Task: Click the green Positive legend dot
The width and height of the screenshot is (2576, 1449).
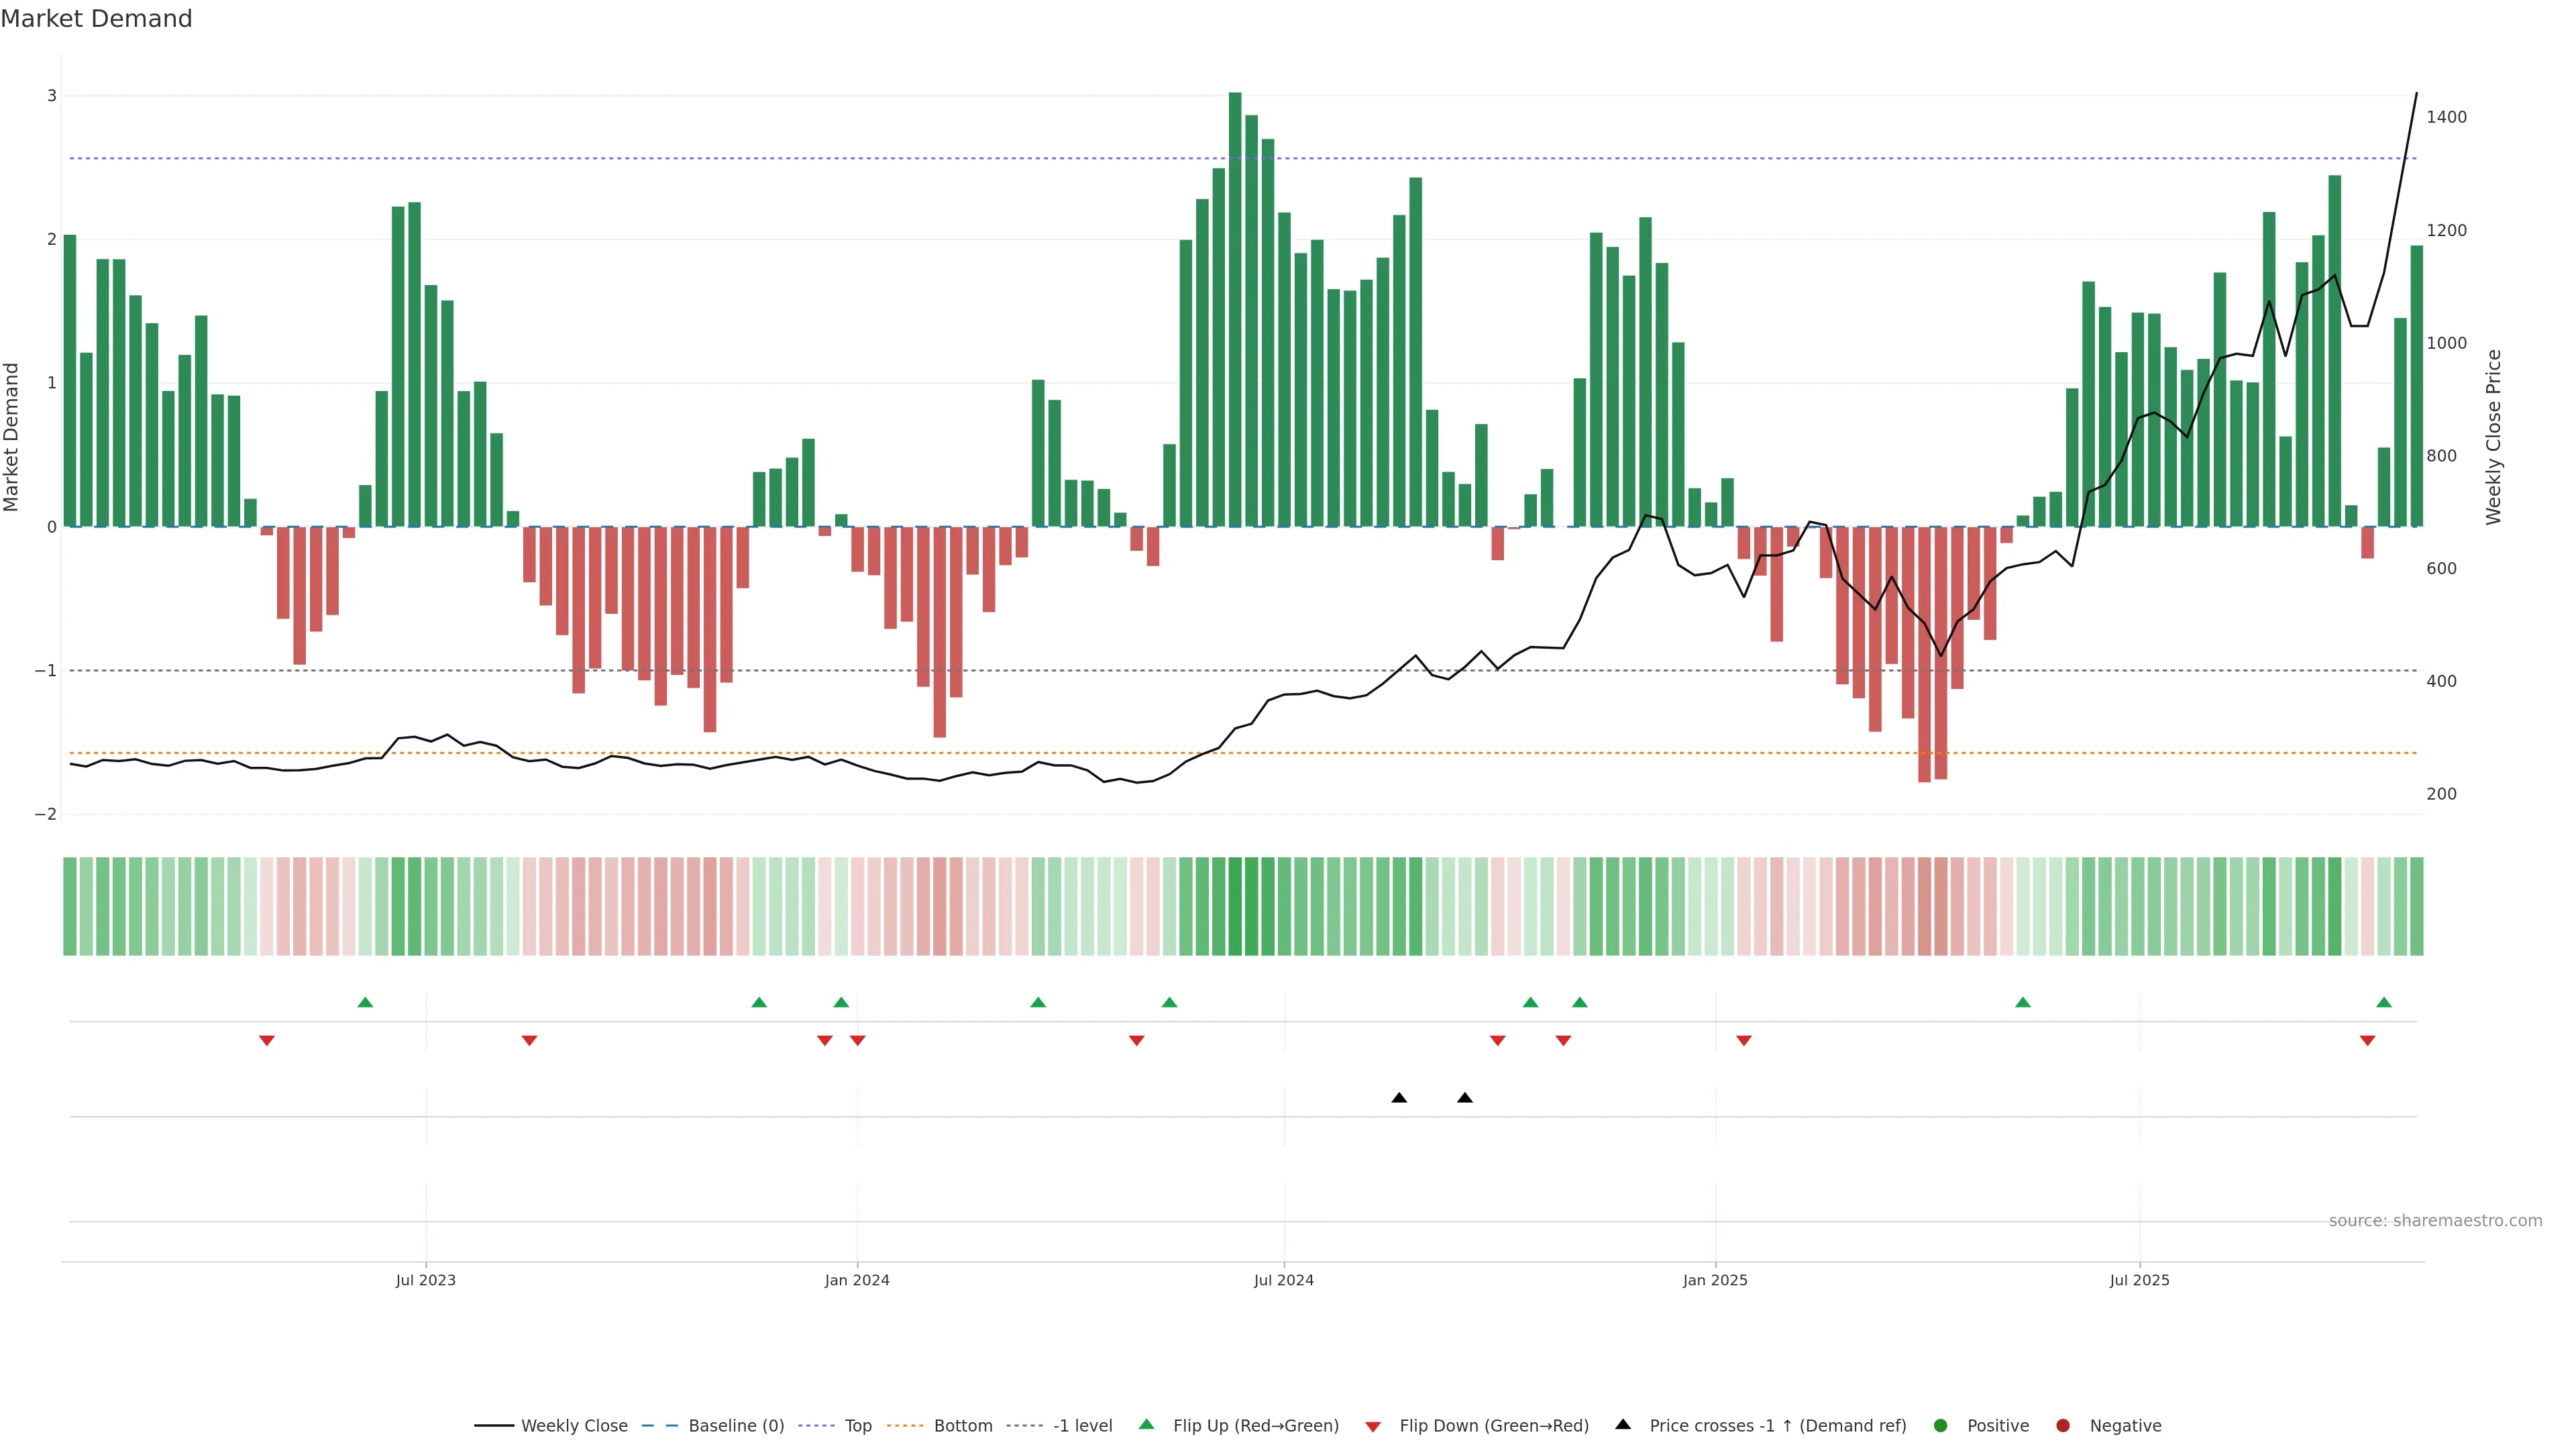Action: [x=1941, y=1425]
